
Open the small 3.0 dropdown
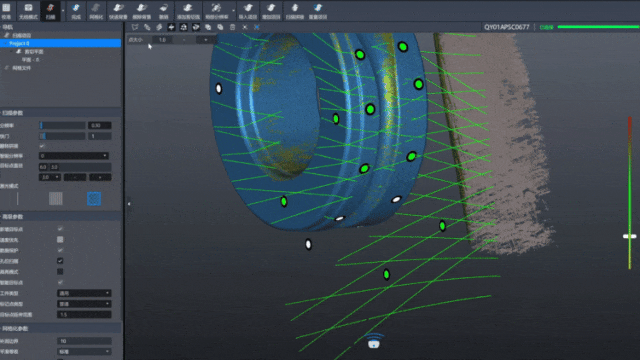[x=50, y=177]
